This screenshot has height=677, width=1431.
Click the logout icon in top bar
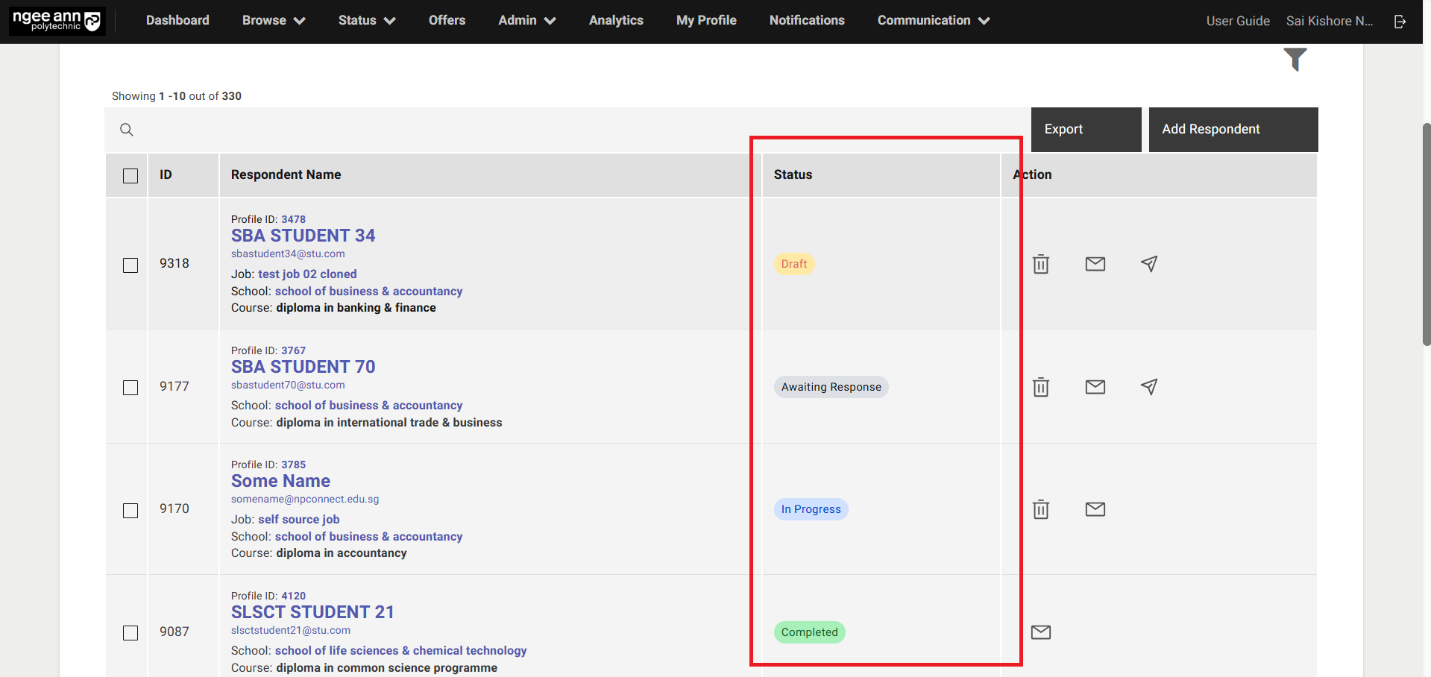(1400, 21)
